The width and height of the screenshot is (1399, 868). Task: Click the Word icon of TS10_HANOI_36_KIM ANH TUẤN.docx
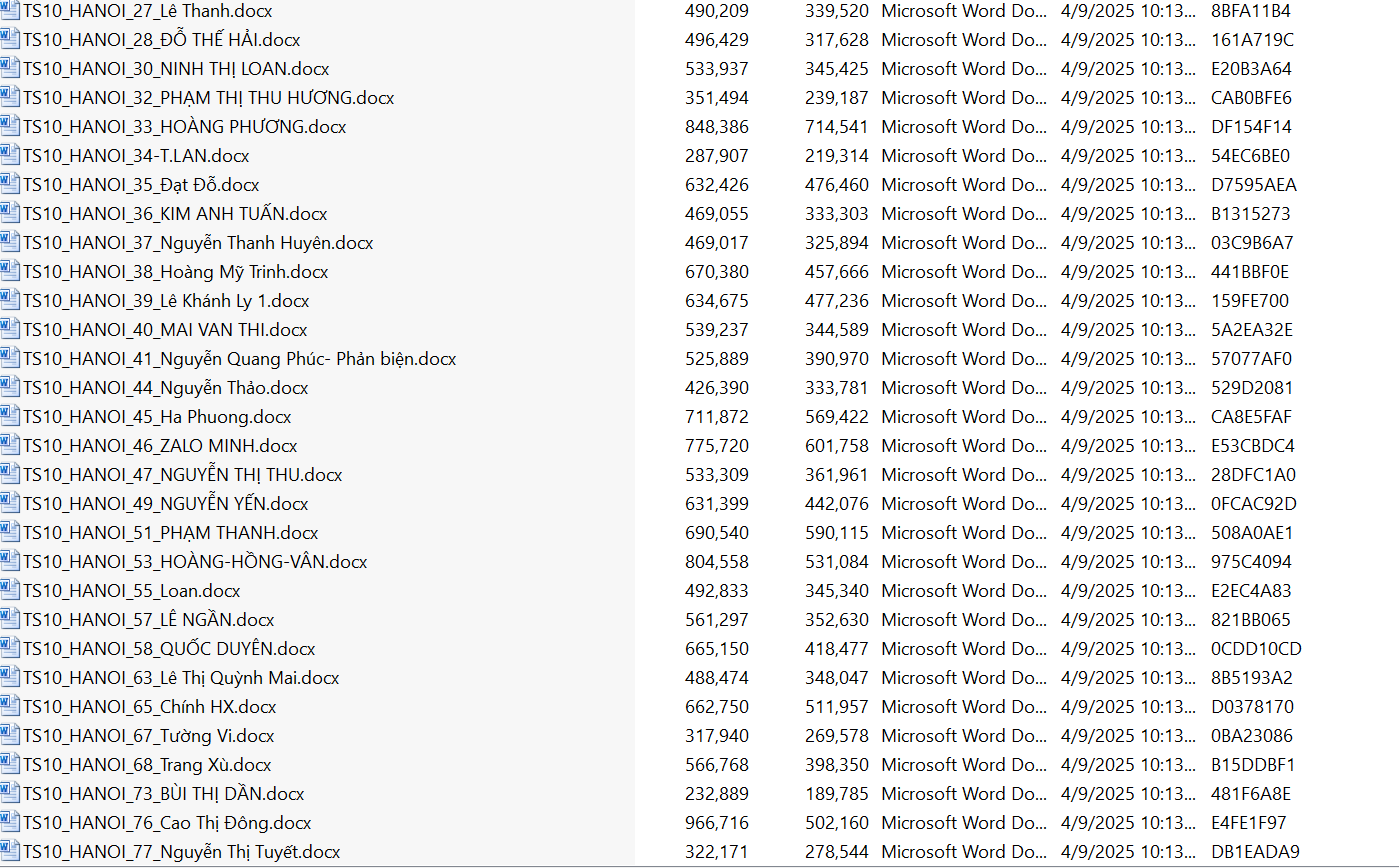click(10, 214)
